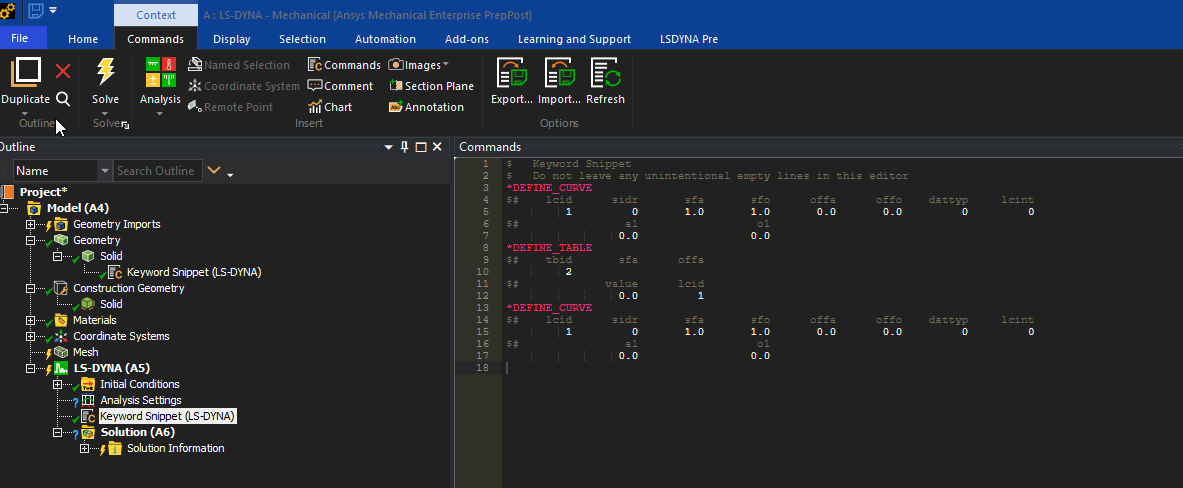Select Keyword Snippet under Geometry Solid
The width and height of the screenshot is (1183, 488).
point(194,272)
